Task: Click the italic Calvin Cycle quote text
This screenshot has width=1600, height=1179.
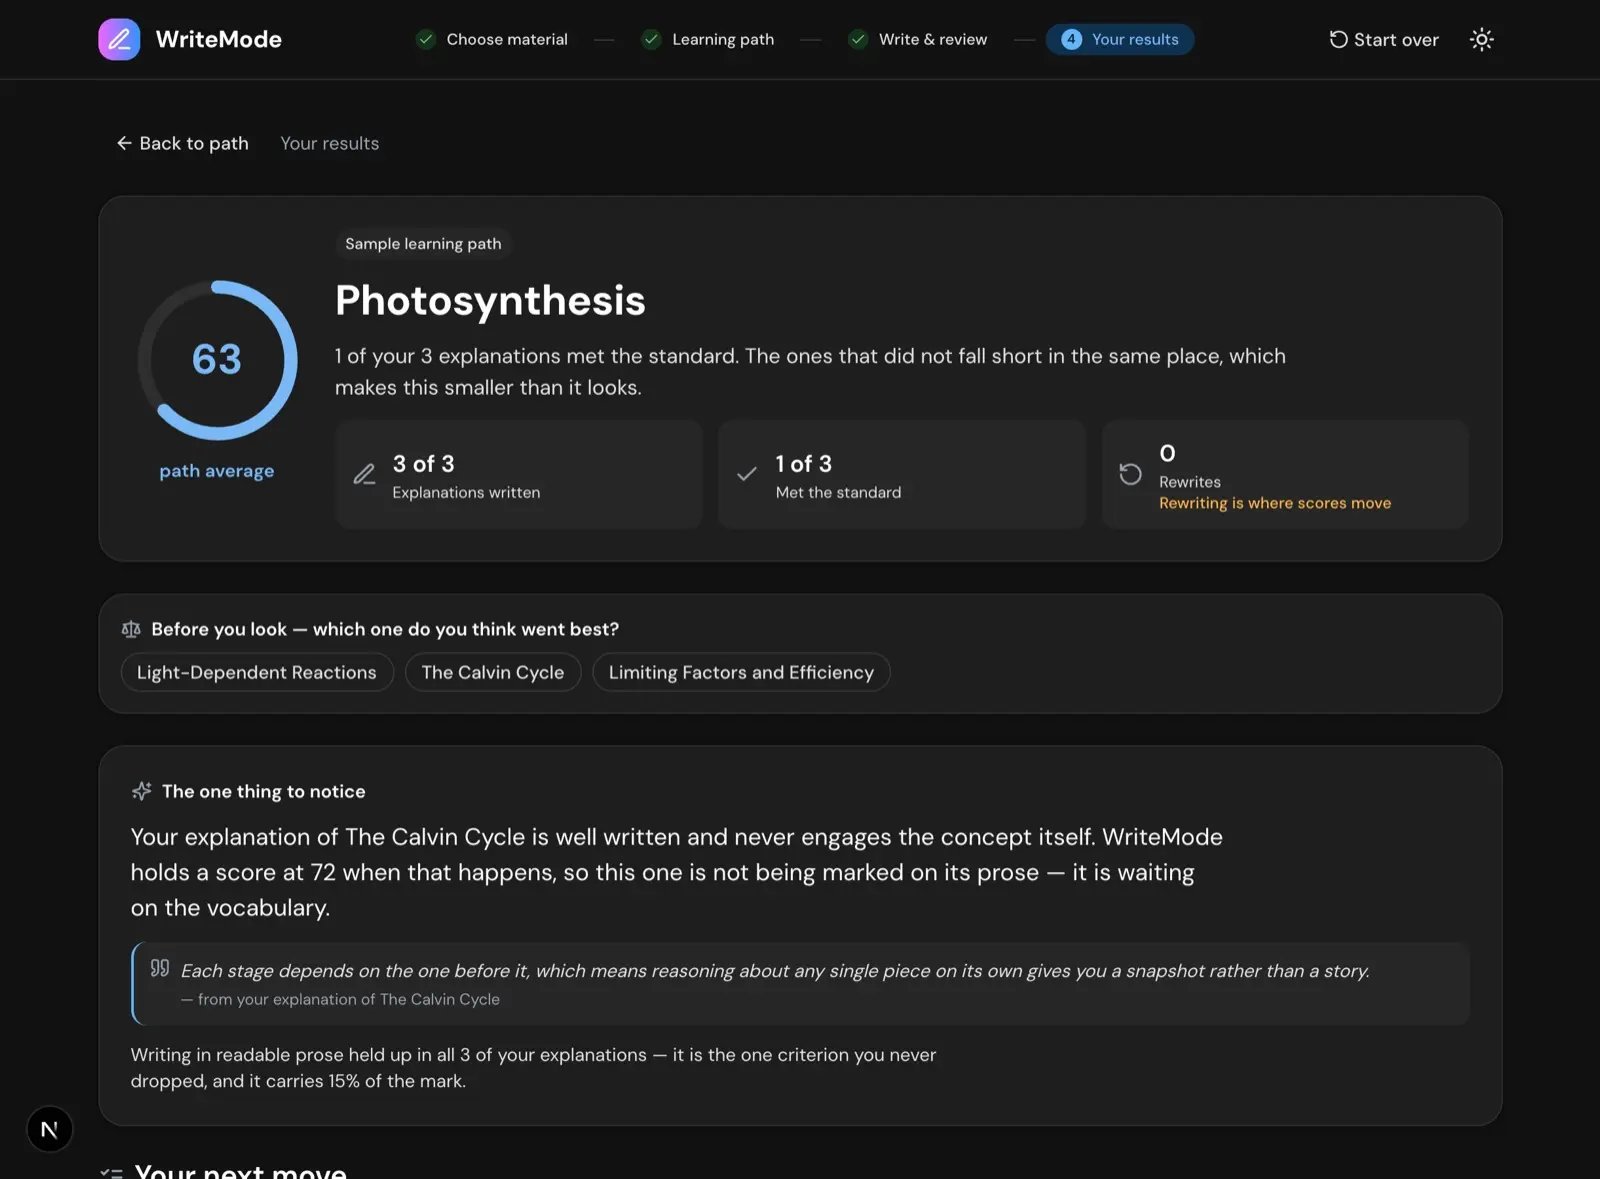Action: click(775, 970)
